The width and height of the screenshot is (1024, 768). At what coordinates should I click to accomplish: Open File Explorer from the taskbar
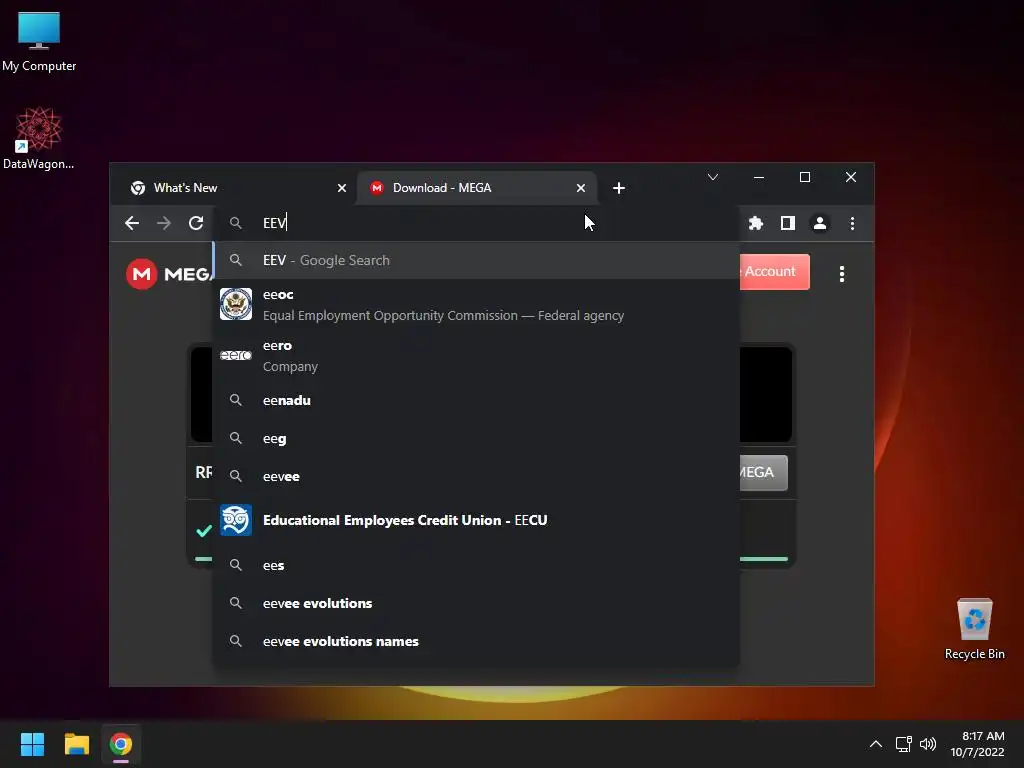click(76, 744)
